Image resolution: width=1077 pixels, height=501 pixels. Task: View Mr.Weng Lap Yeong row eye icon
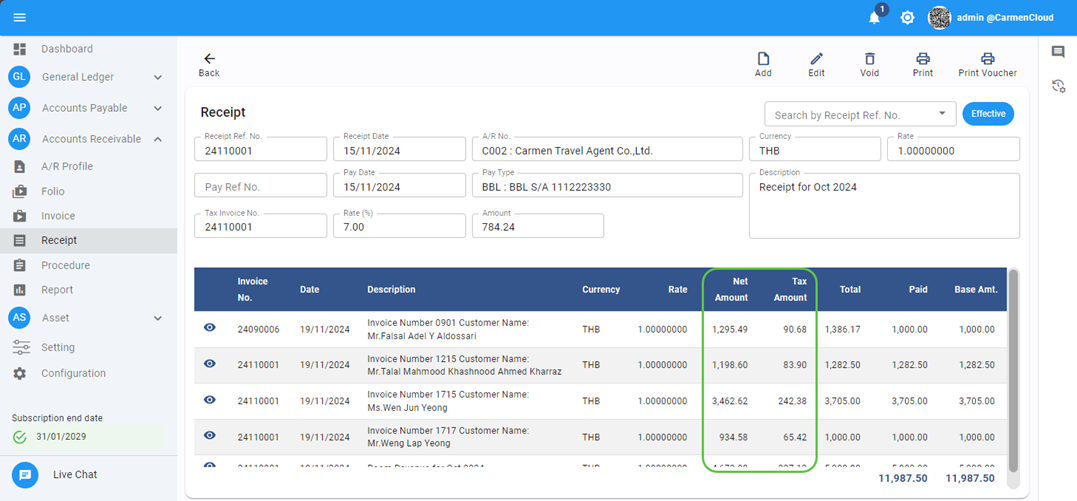click(210, 436)
